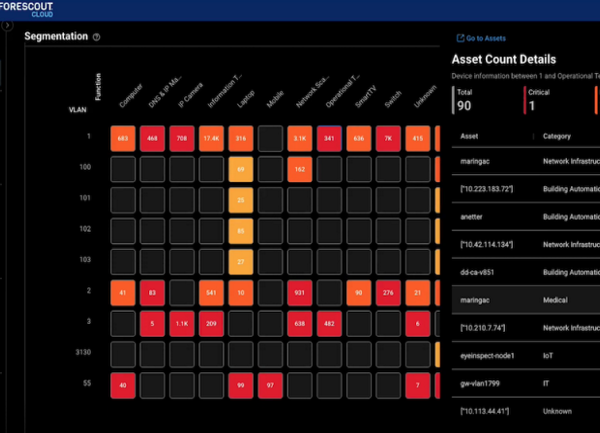Click the VLAN 3130 row label
Screen dimensions: 600x433
coord(88,354)
